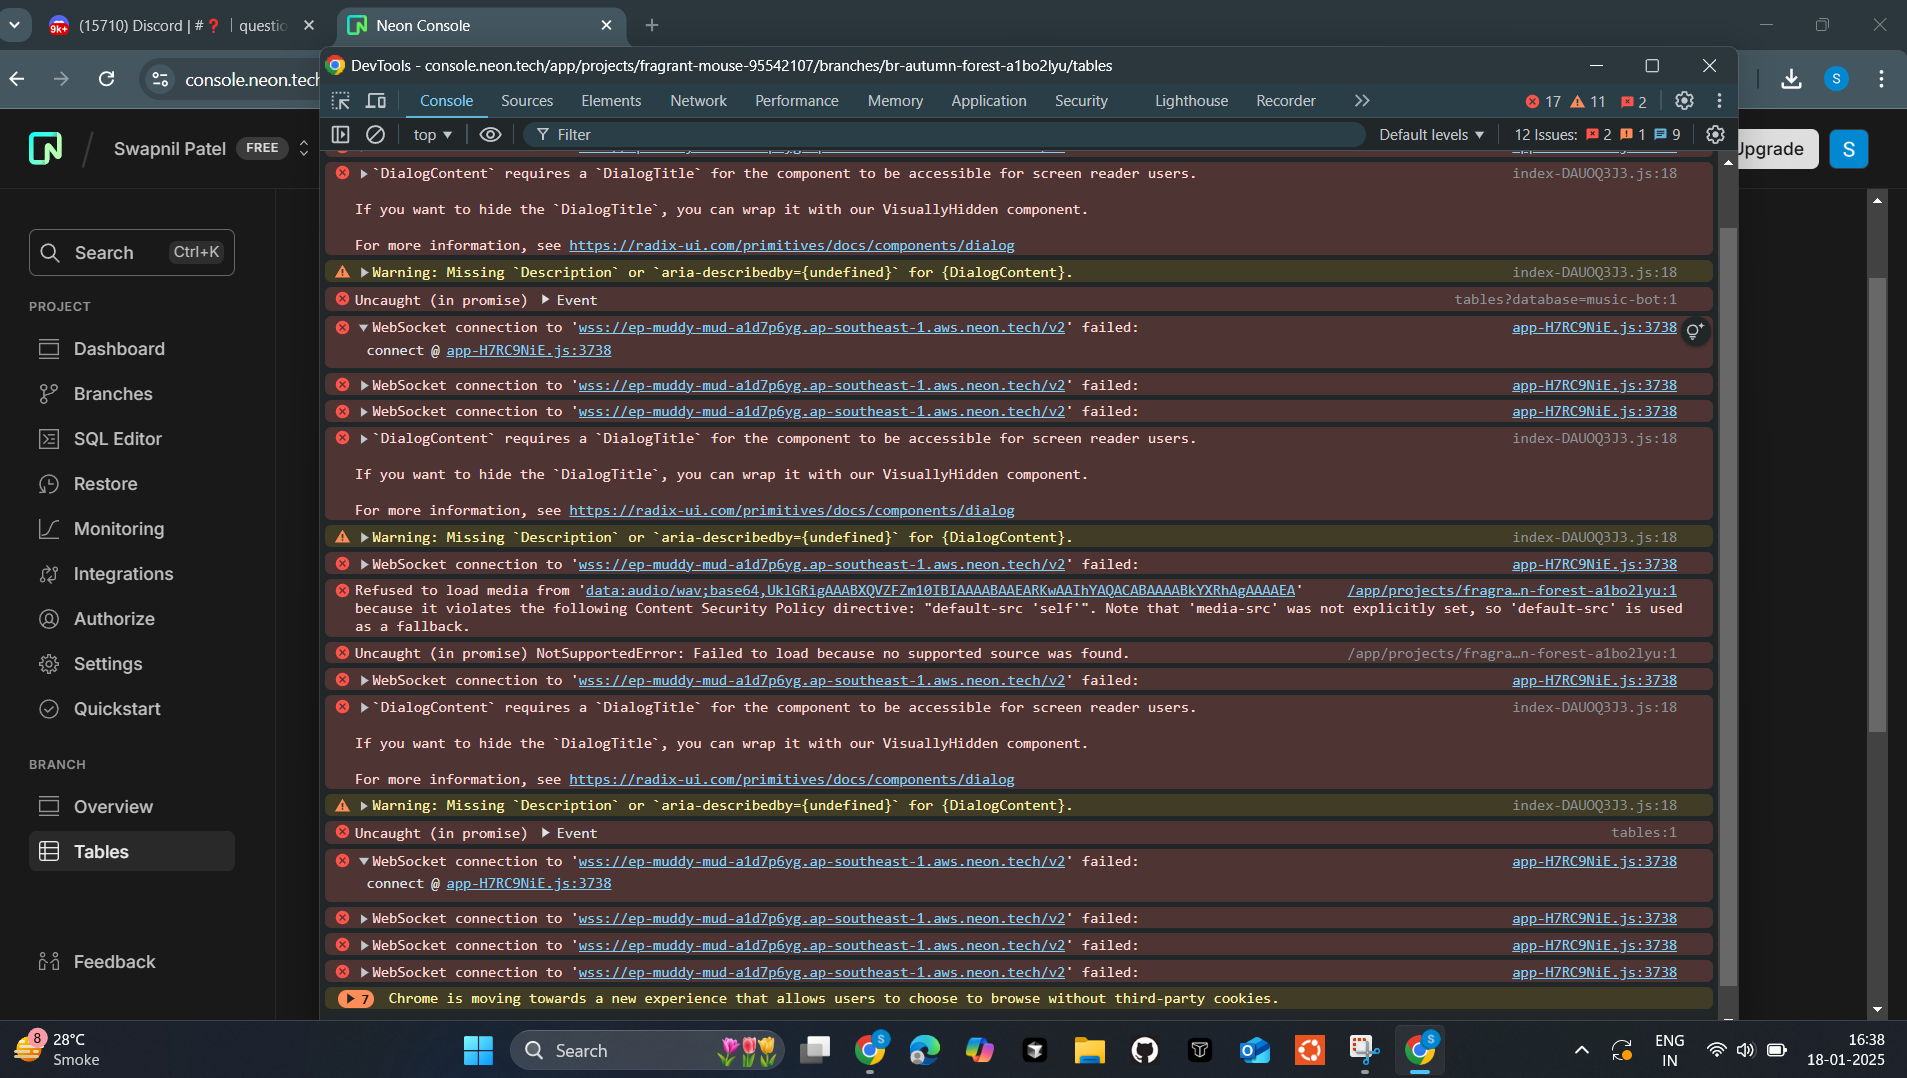The height and width of the screenshot is (1078, 1907).
Task: Open the 'top' JavaScript context dropdown
Action: coord(432,134)
